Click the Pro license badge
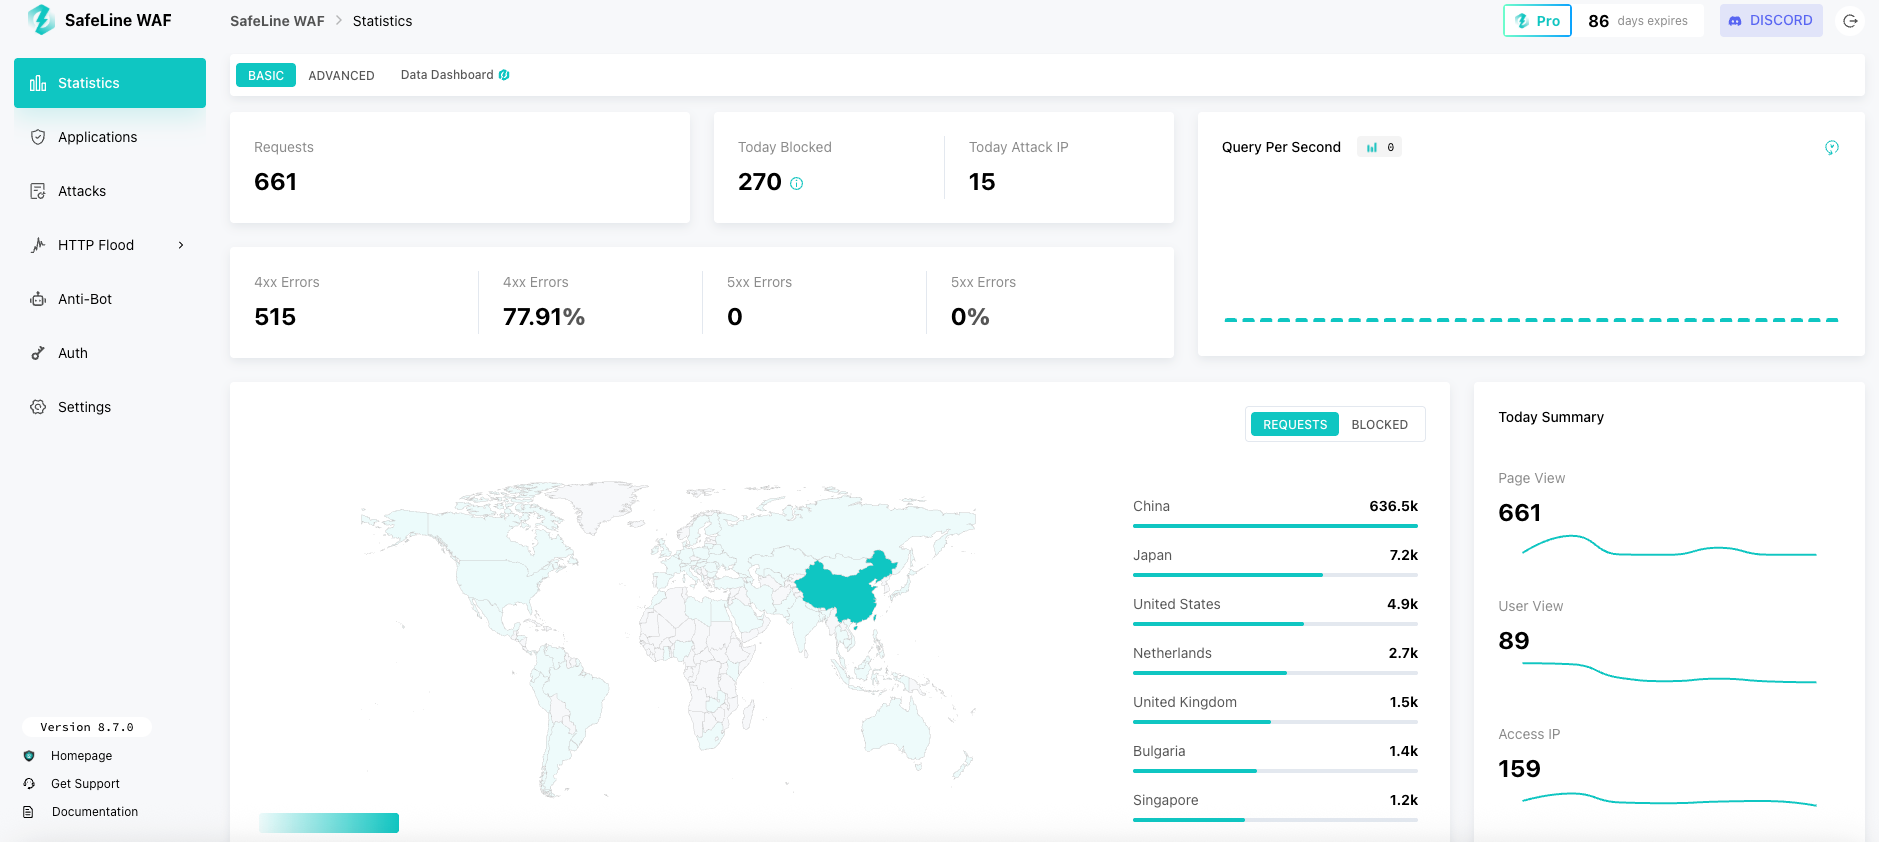Image resolution: width=1879 pixels, height=842 pixels. point(1537,21)
